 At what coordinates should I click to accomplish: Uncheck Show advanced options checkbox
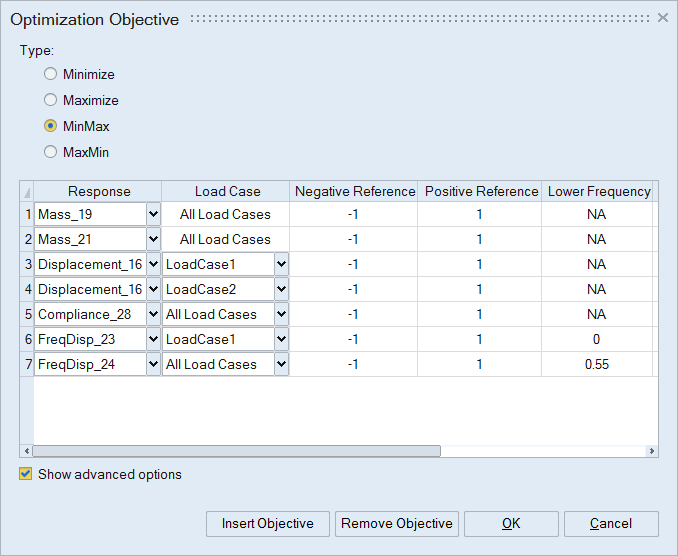tap(26, 474)
